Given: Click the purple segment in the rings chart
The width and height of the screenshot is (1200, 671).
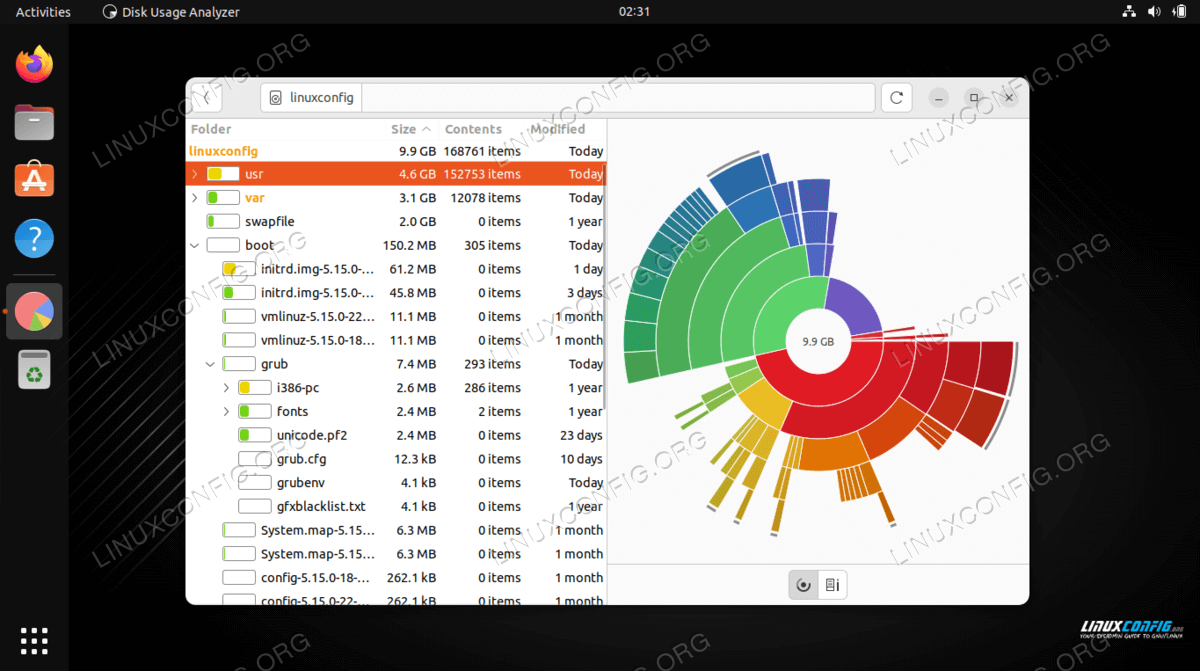Looking at the screenshot, I should tap(853, 308).
